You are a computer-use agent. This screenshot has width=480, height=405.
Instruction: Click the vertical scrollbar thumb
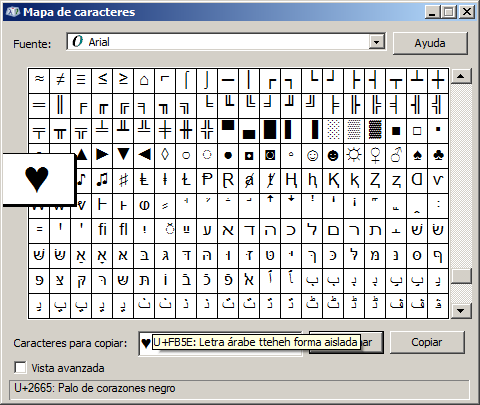461,276
